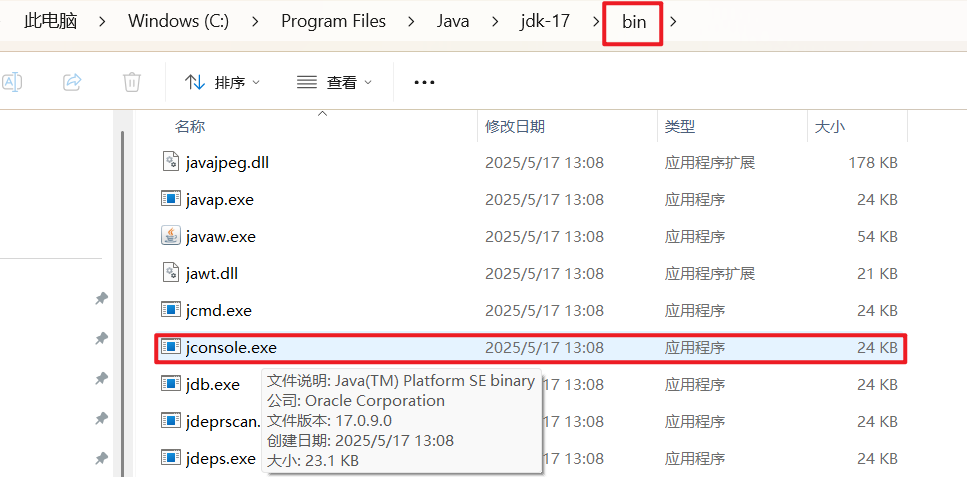Screen dimensions: 967x477
Task: Open the 查看 view dropdown
Action: (x=334, y=82)
